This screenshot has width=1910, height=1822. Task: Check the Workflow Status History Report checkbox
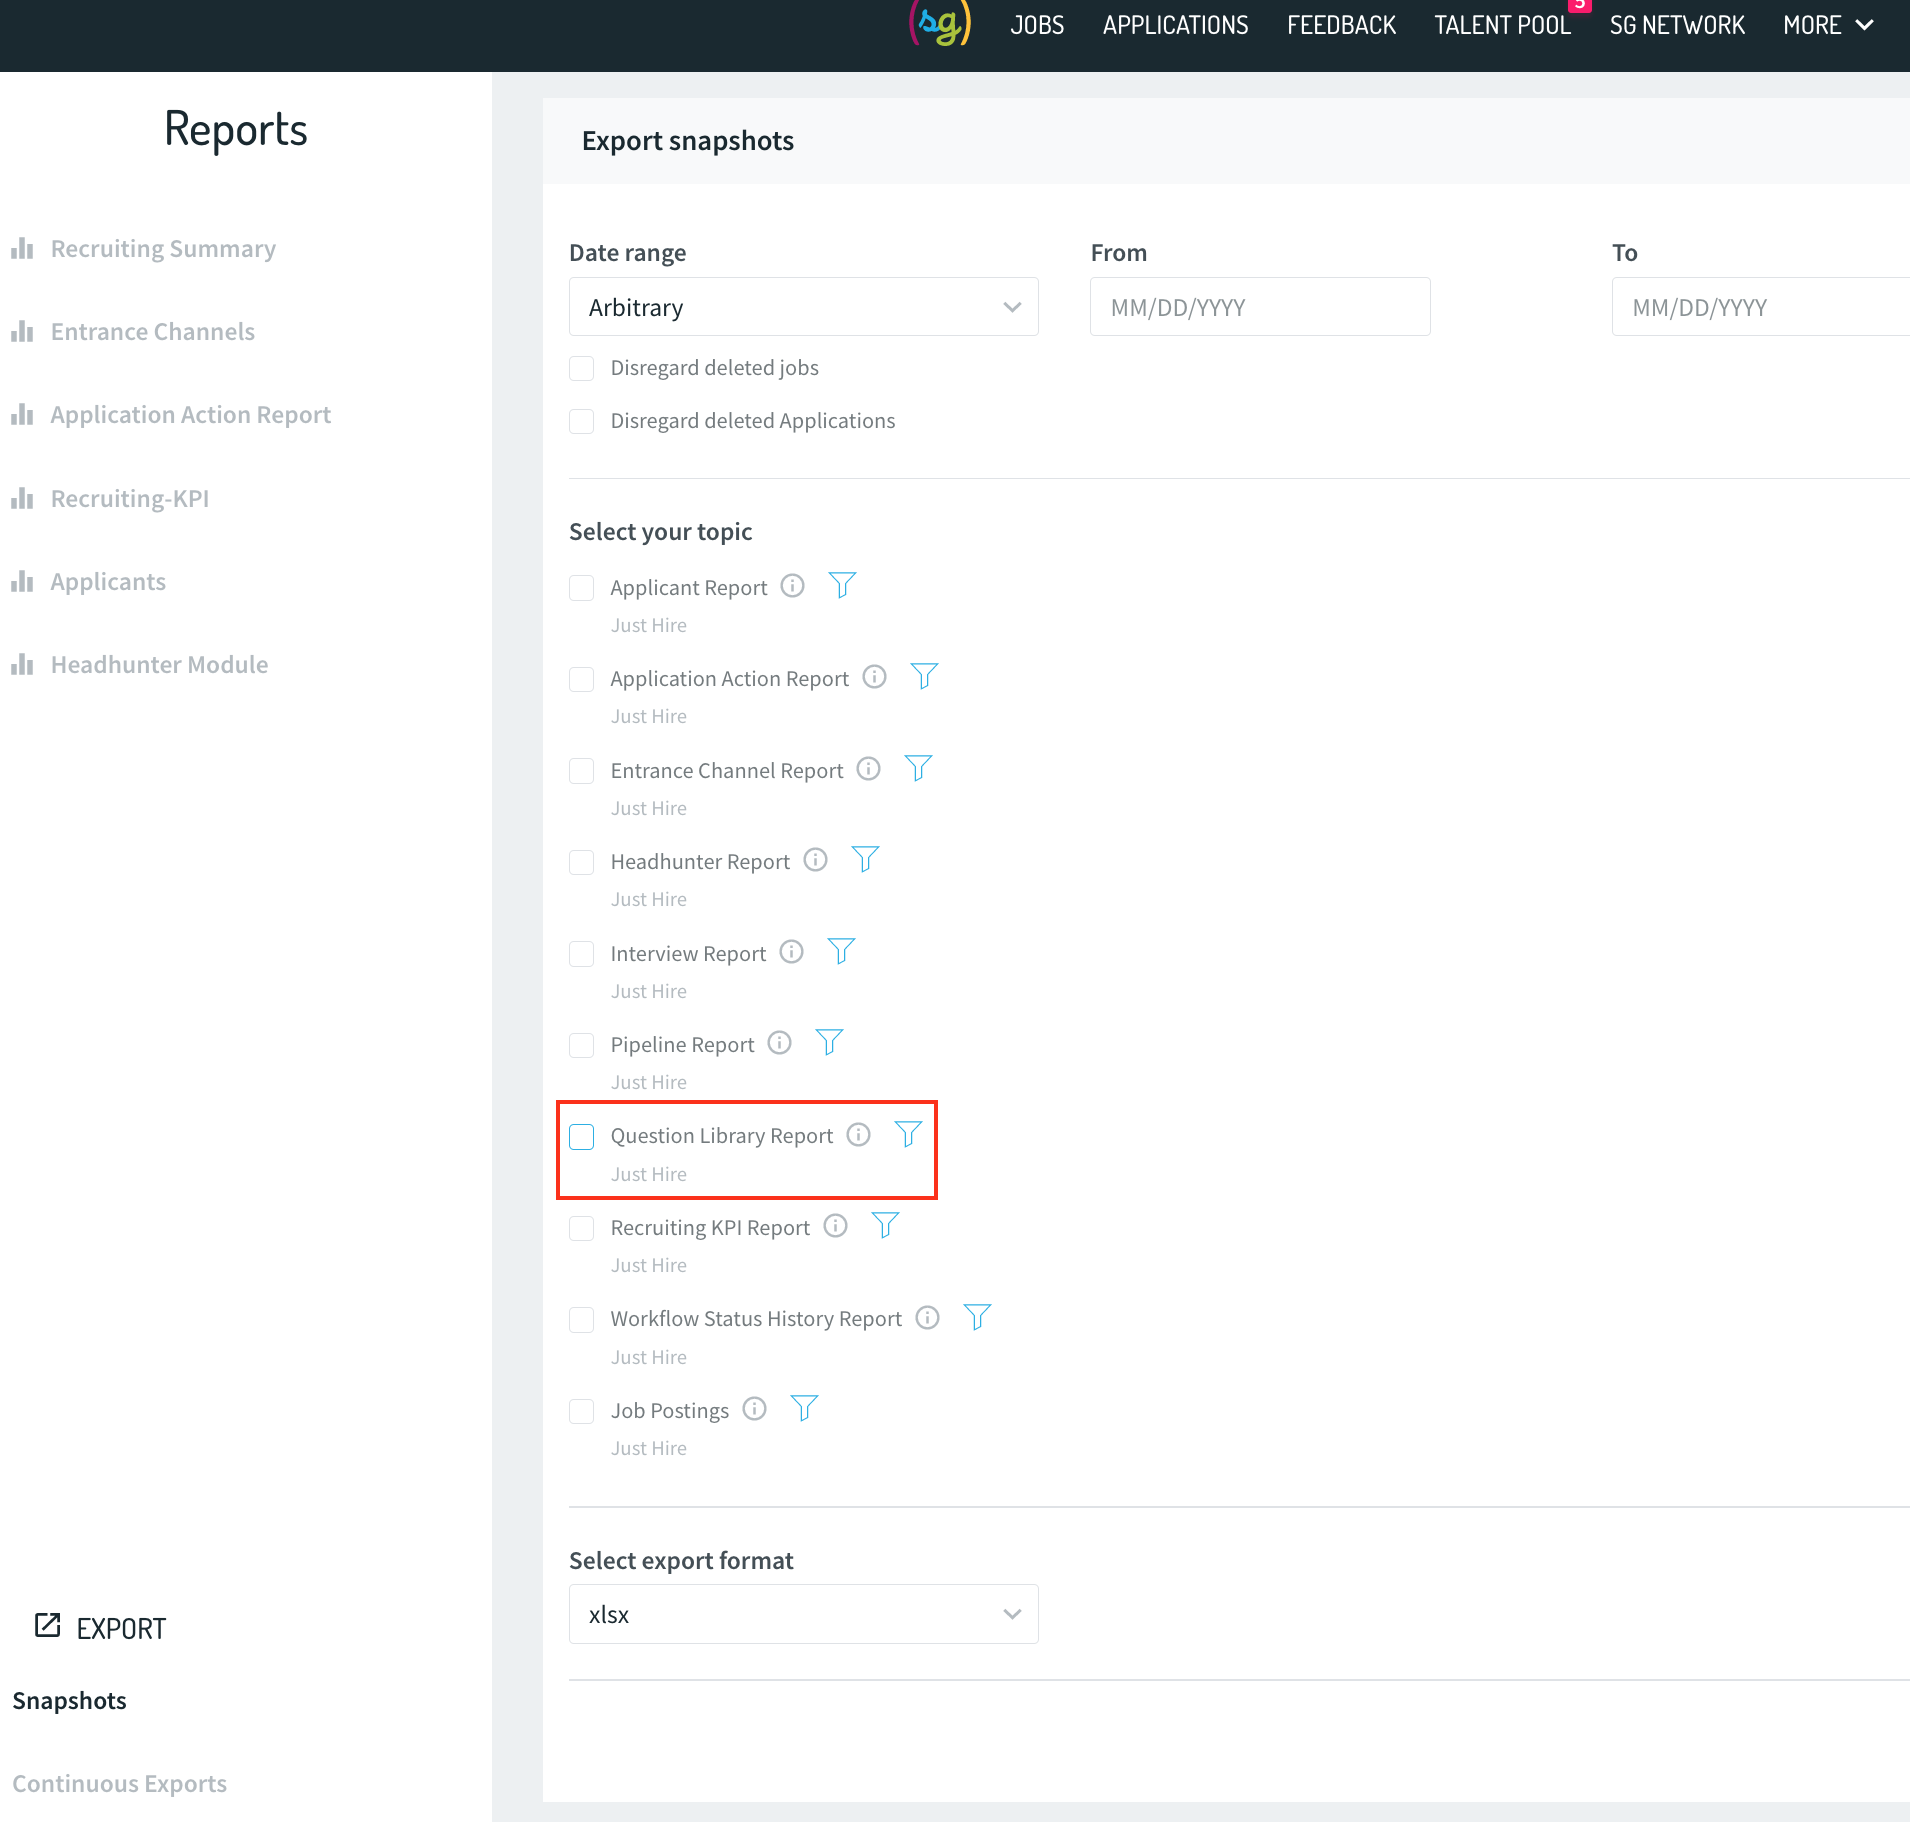[x=581, y=1320]
